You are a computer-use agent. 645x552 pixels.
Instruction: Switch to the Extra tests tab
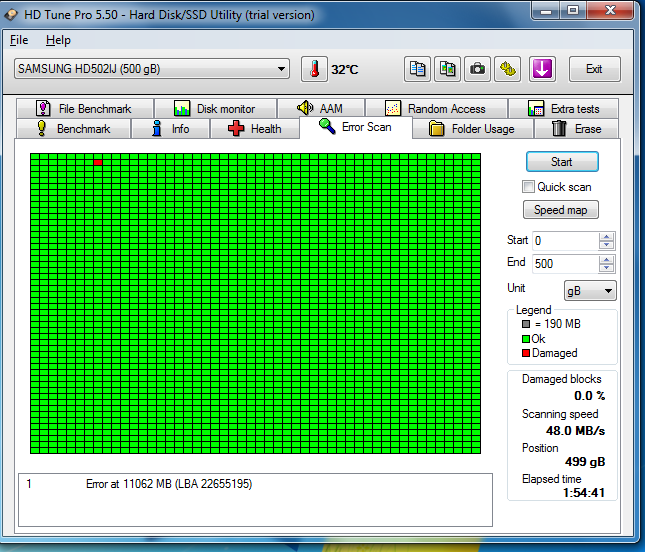pyautogui.click(x=564, y=109)
